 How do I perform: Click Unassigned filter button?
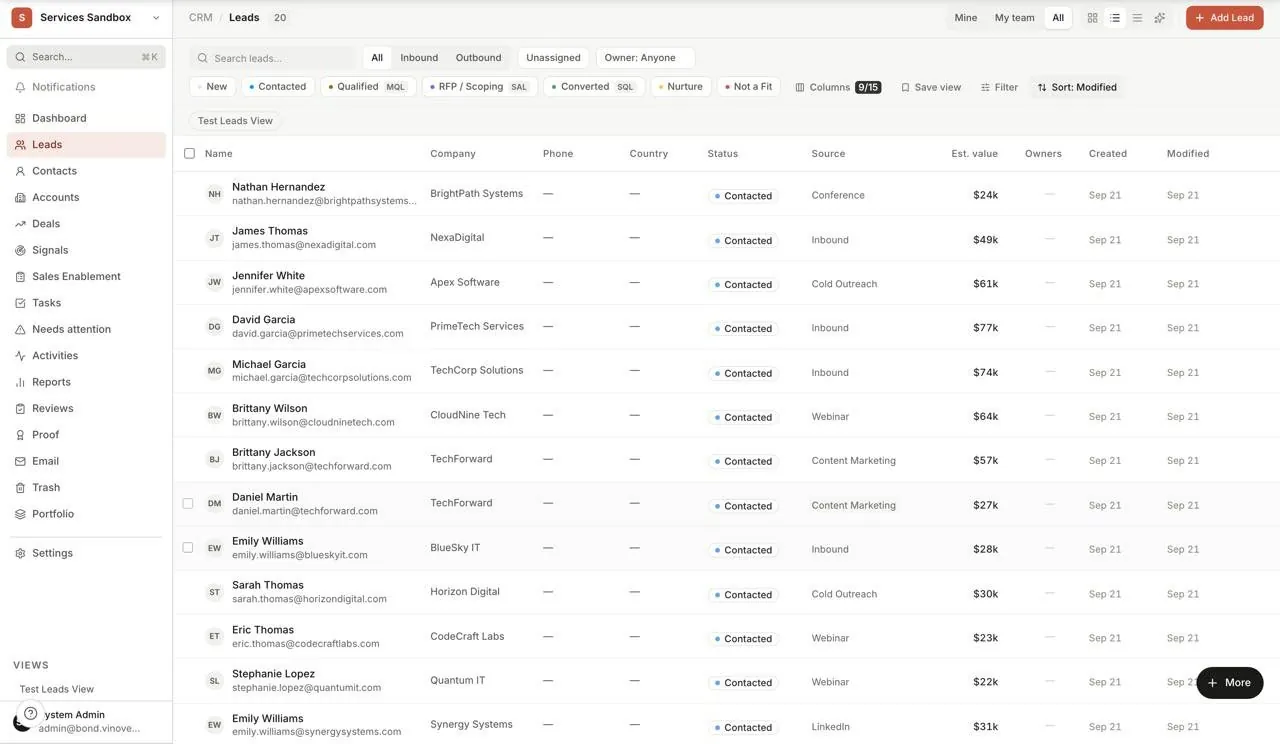coord(553,58)
